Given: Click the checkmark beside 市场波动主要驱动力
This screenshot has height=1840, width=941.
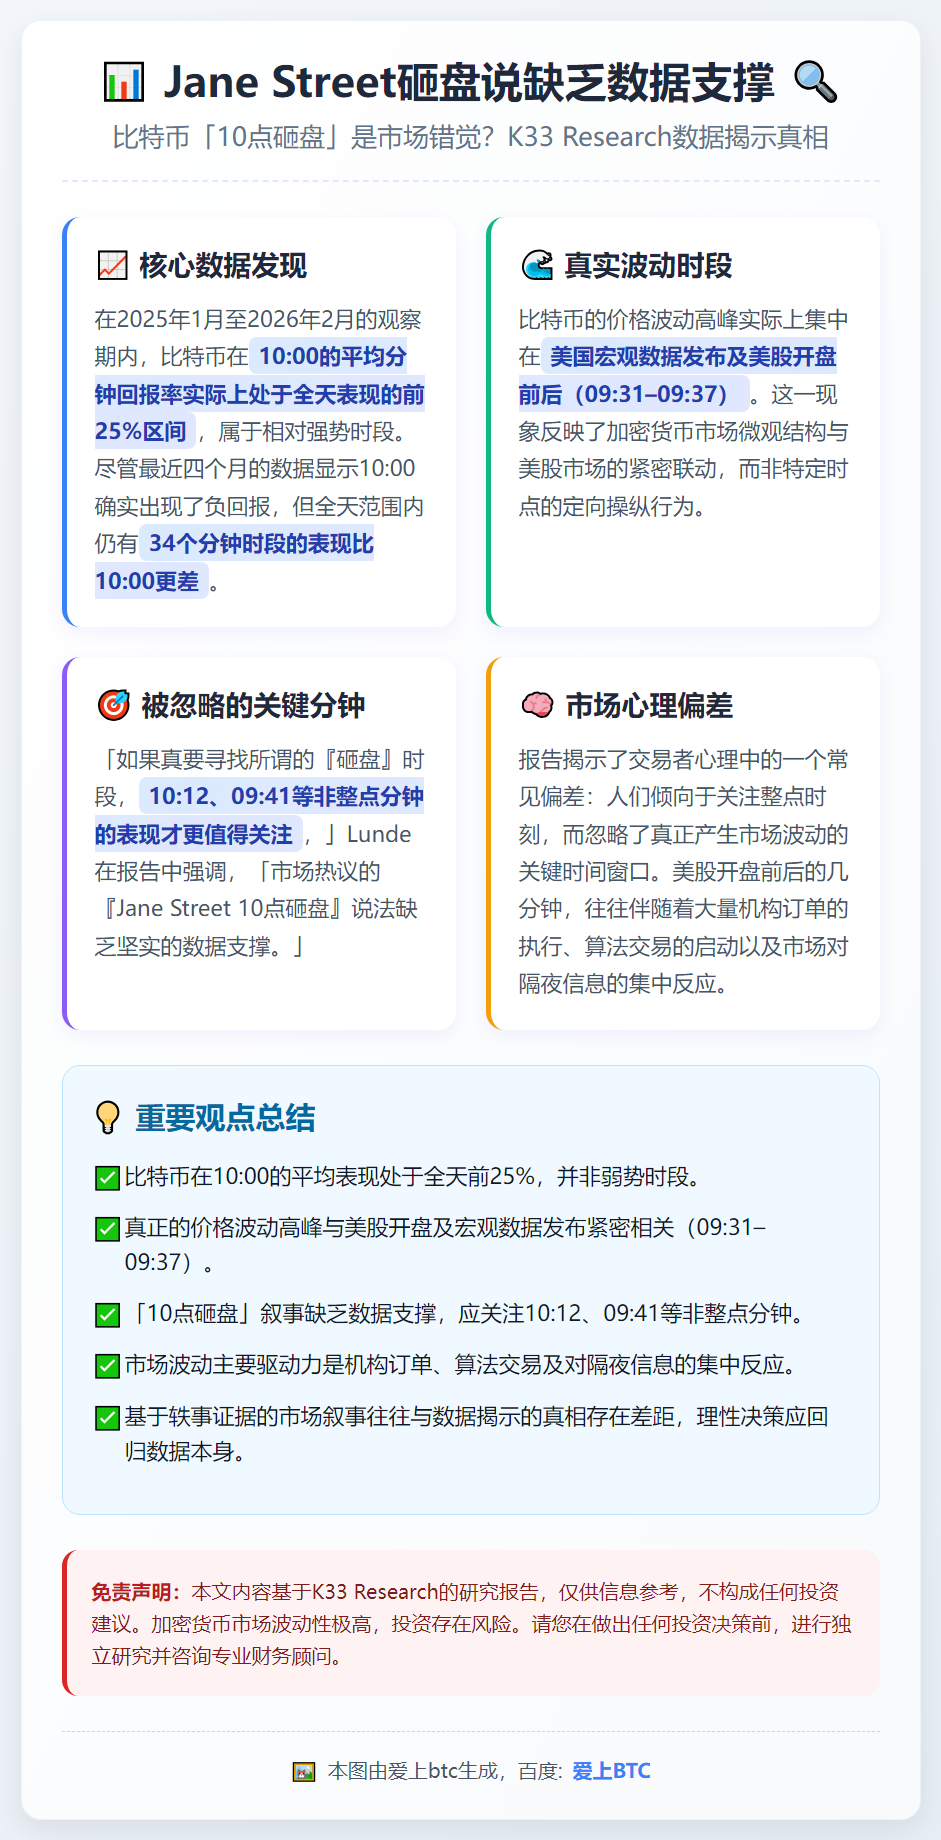Looking at the screenshot, I should point(107,1366).
